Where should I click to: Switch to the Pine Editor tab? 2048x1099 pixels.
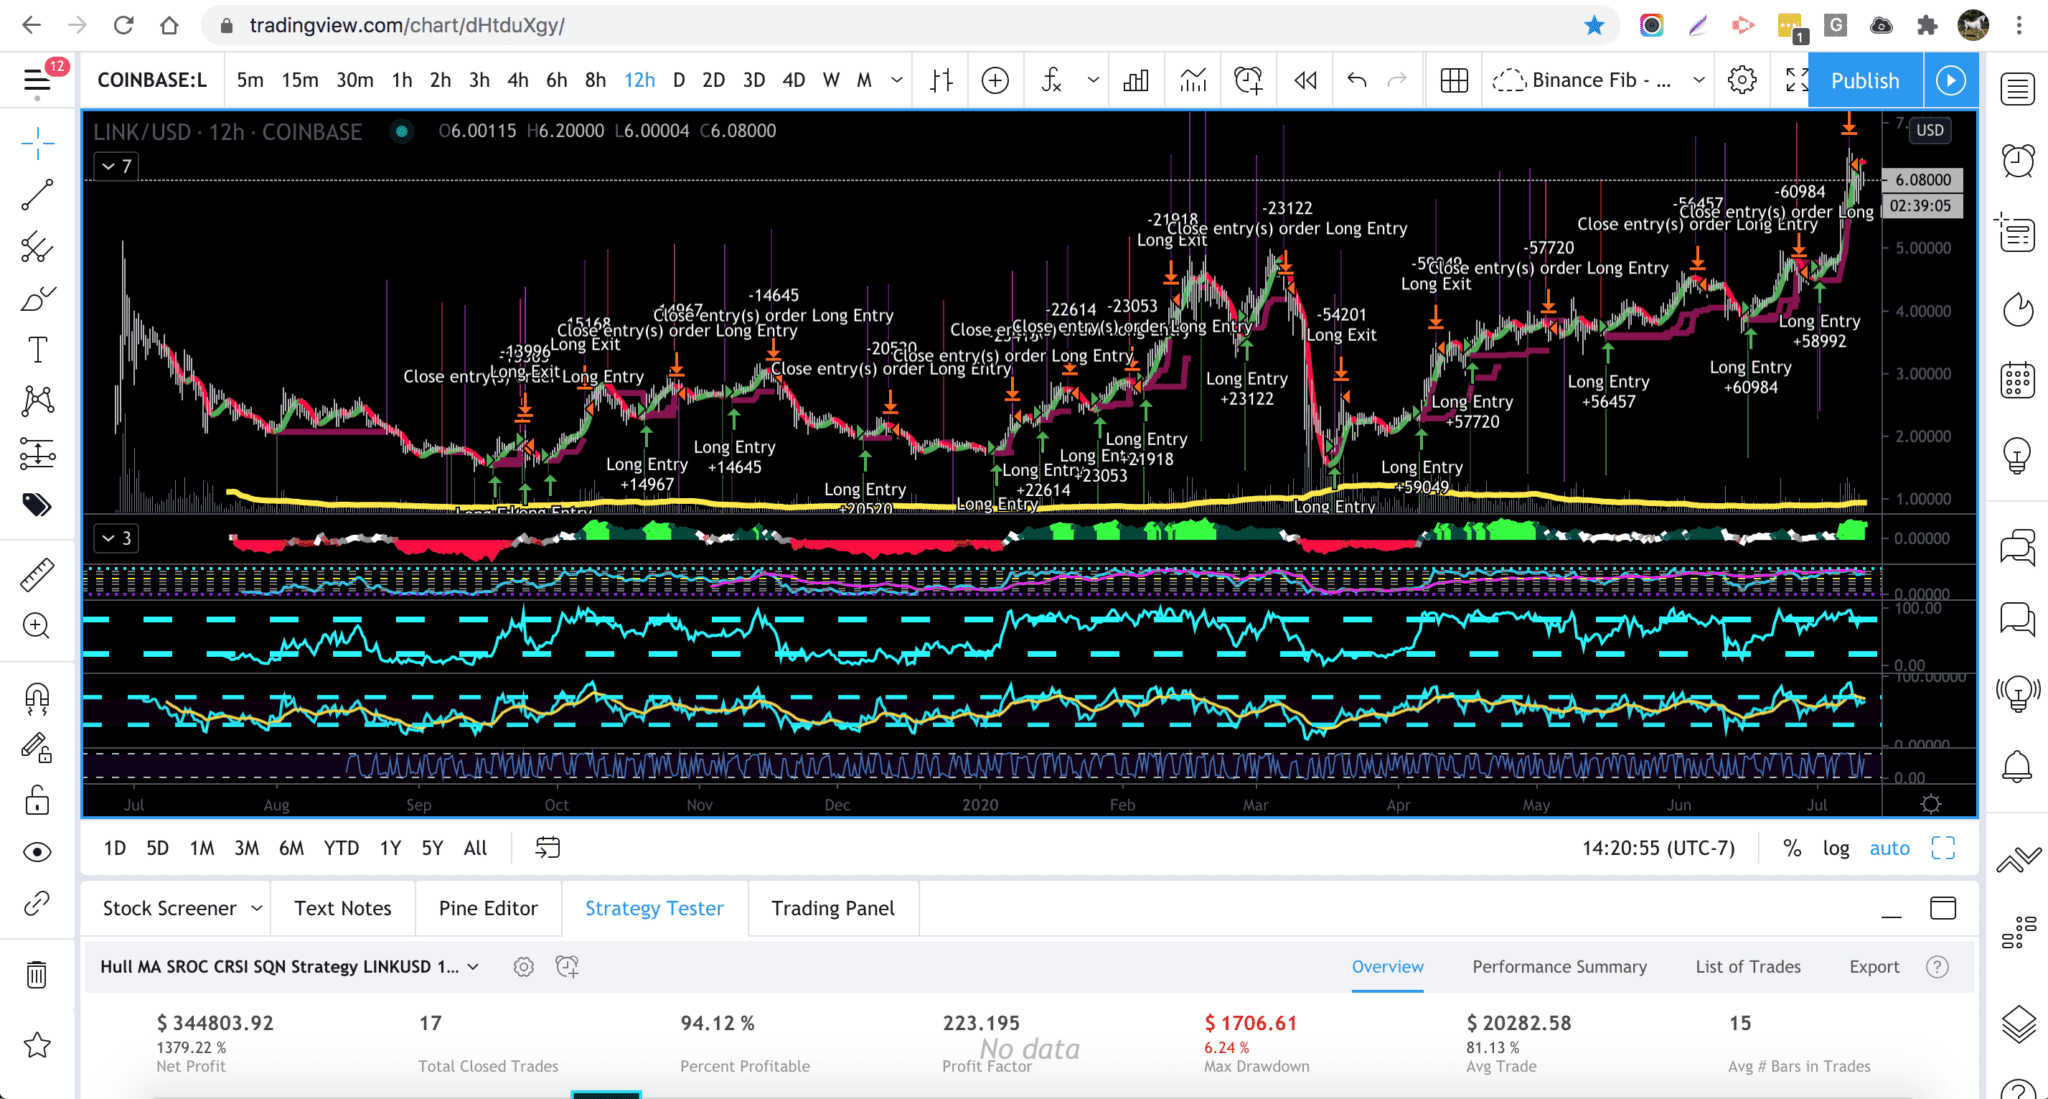coord(488,908)
